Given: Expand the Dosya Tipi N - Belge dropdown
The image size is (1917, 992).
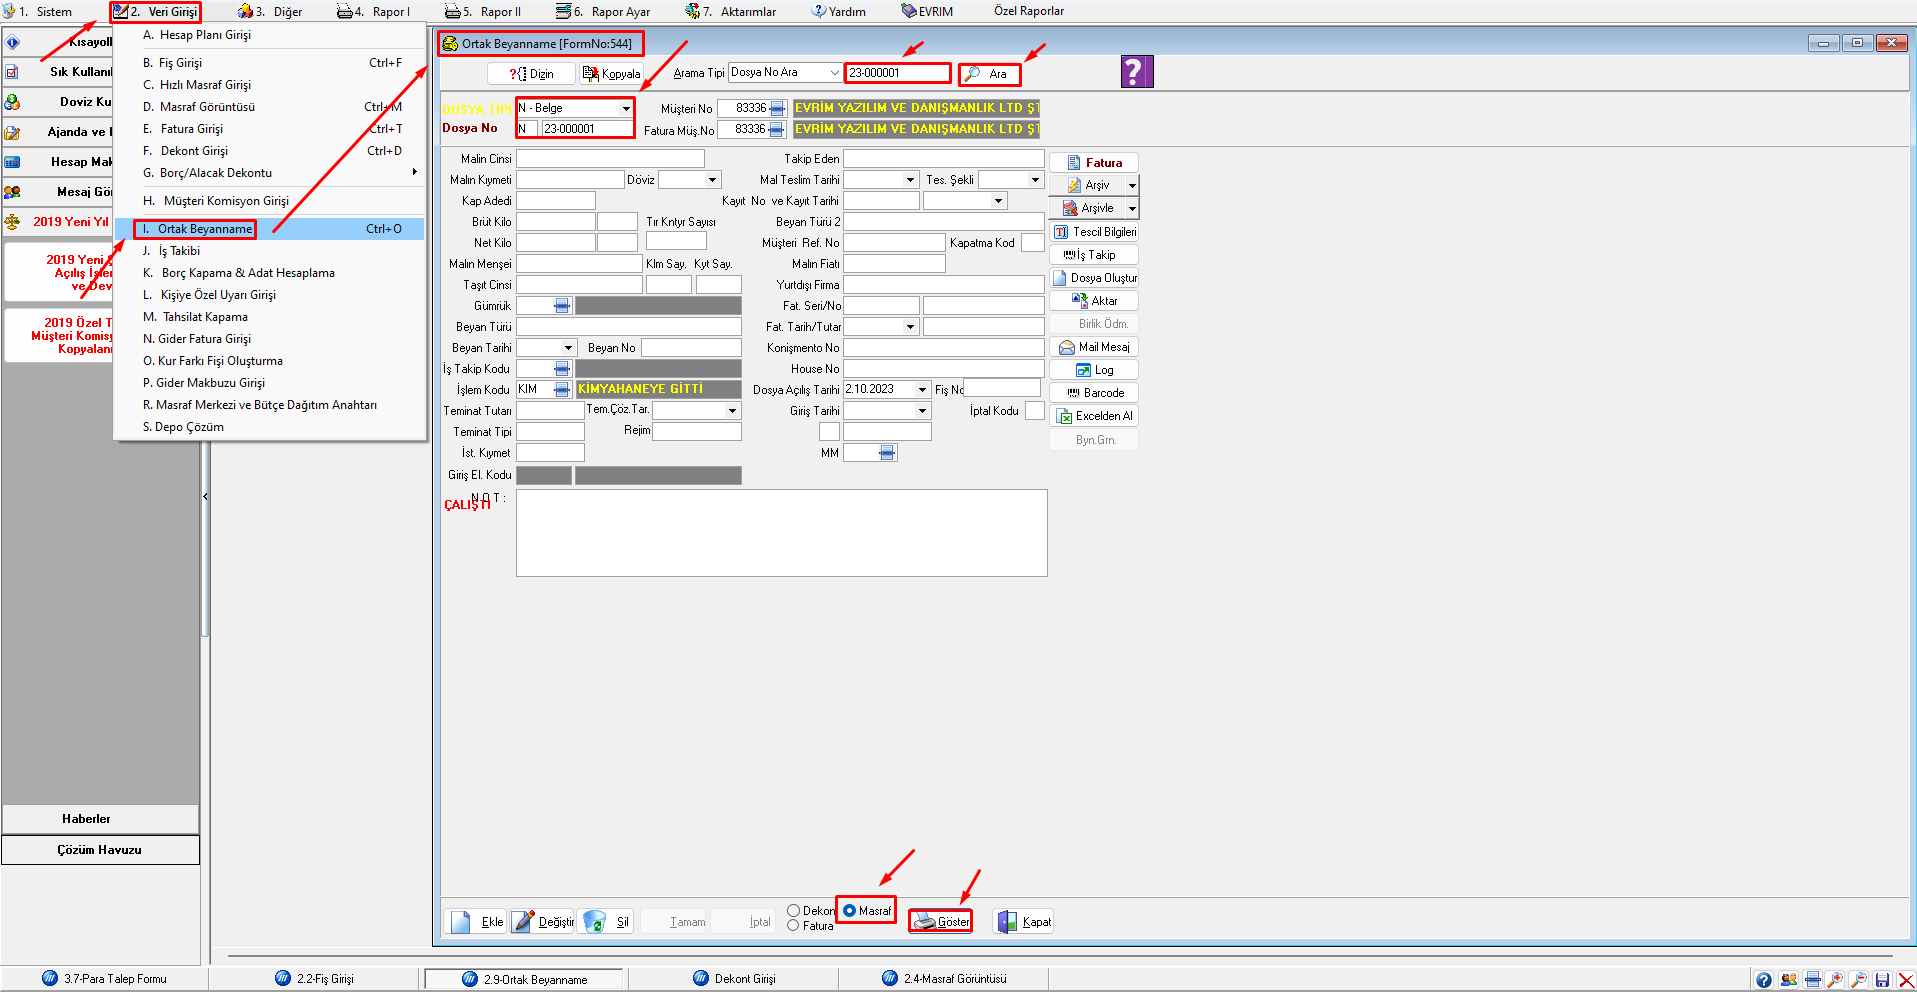Looking at the screenshot, I should click(x=626, y=108).
